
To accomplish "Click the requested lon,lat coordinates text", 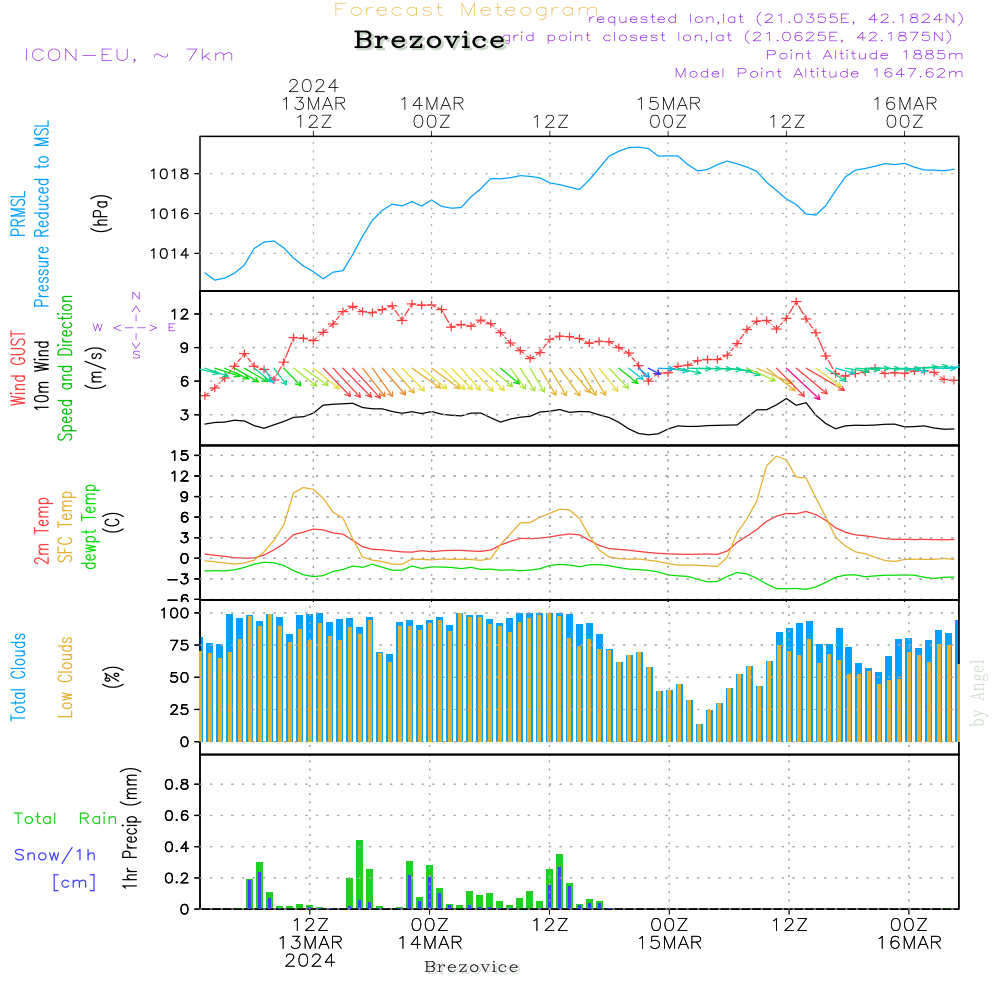I will [776, 18].
